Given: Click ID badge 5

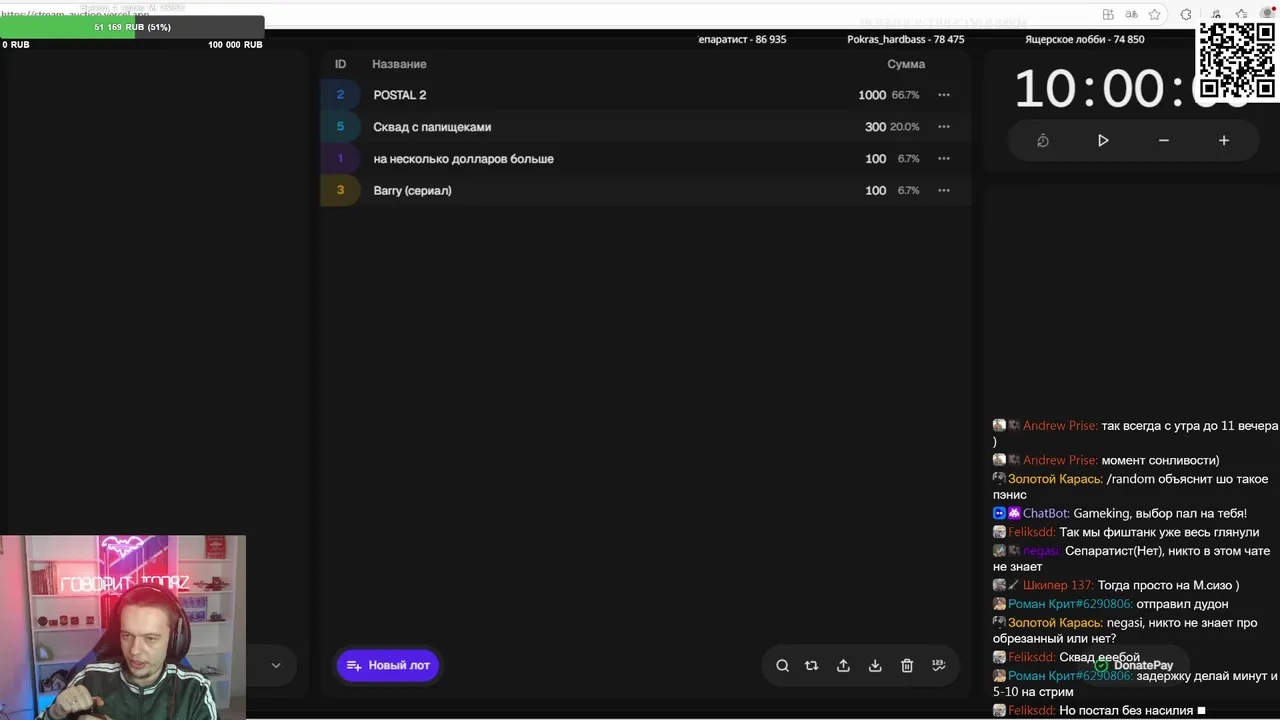Looking at the screenshot, I should pyautogui.click(x=340, y=127).
